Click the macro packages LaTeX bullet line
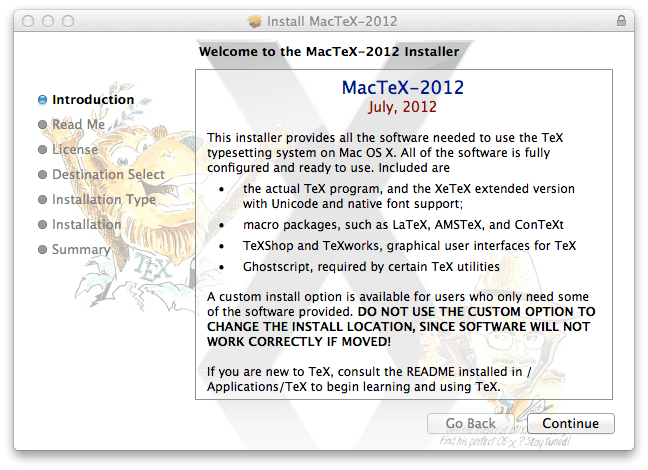Image resolution: width=648 pixels, height=470 pixels. pos(403,224)
